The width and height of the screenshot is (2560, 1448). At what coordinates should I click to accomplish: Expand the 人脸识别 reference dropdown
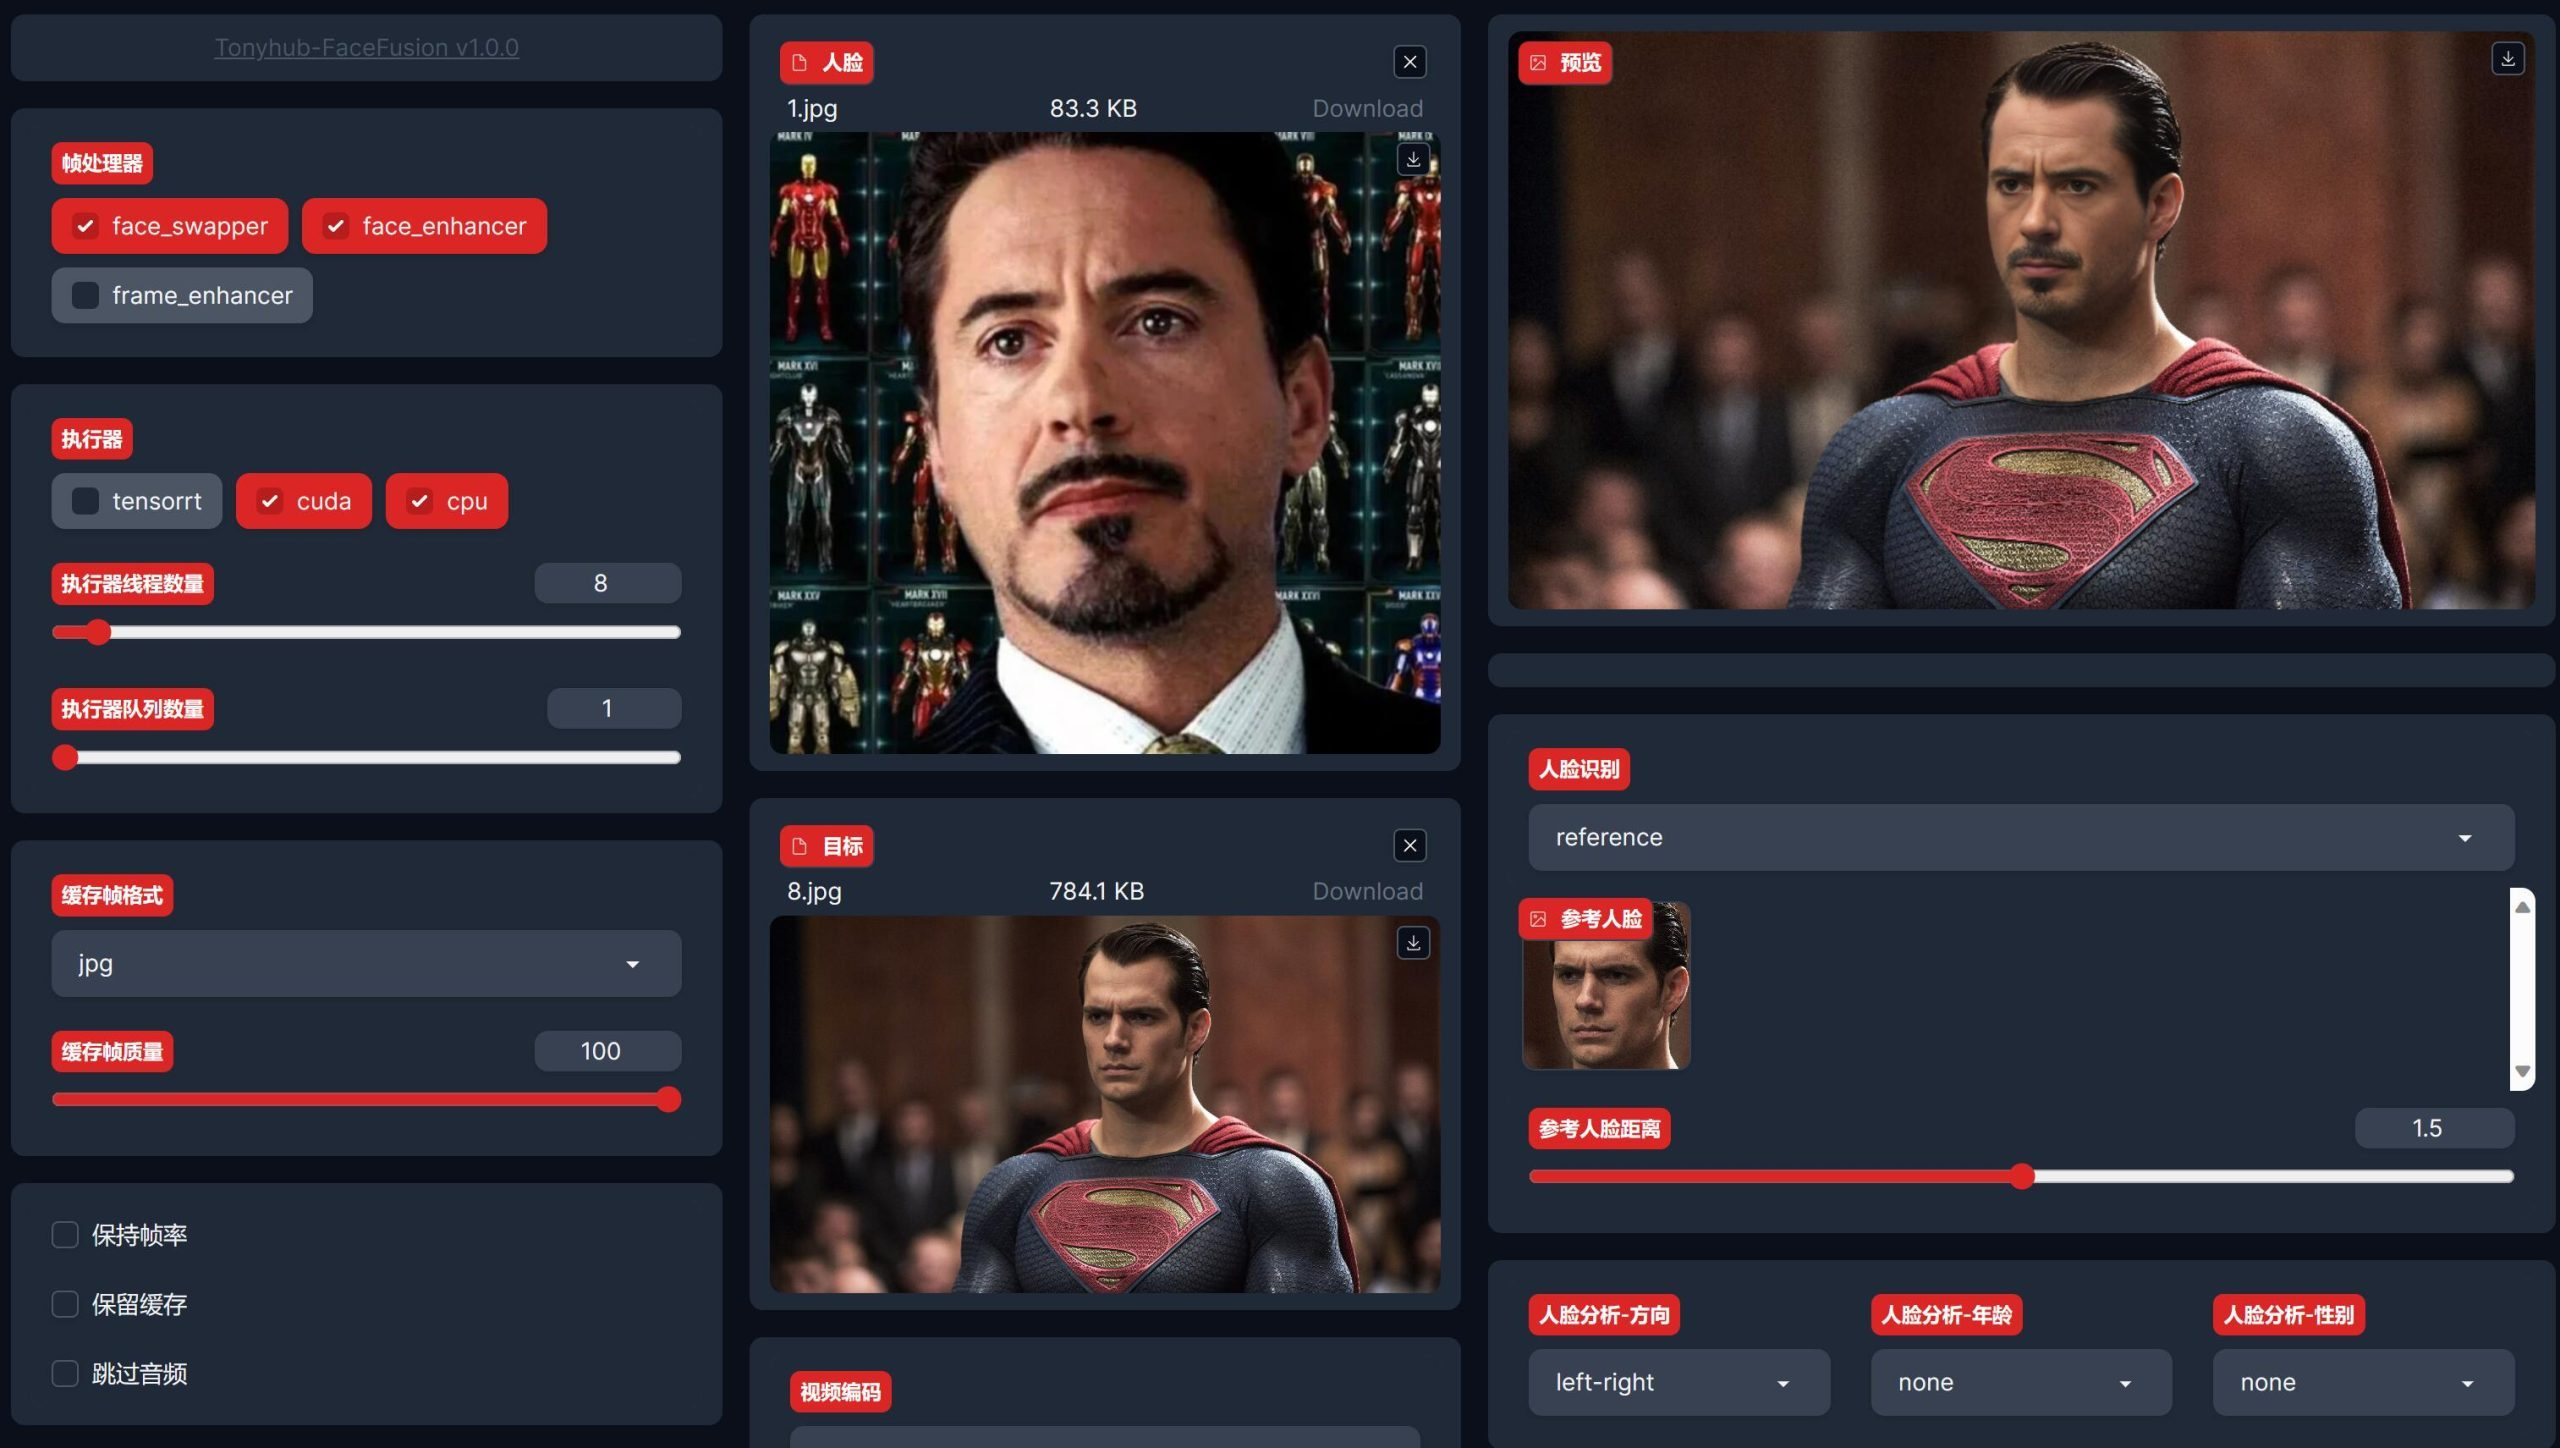(2021, 838)
